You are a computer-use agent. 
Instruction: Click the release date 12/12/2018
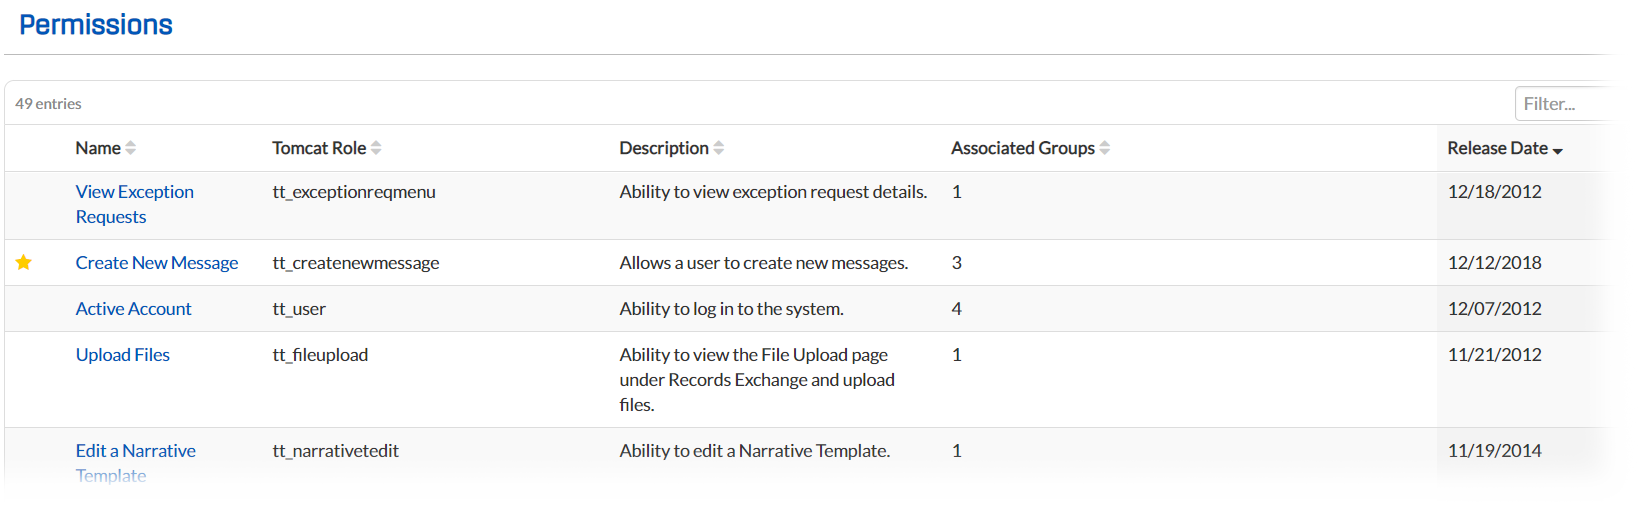[1495, 263]
